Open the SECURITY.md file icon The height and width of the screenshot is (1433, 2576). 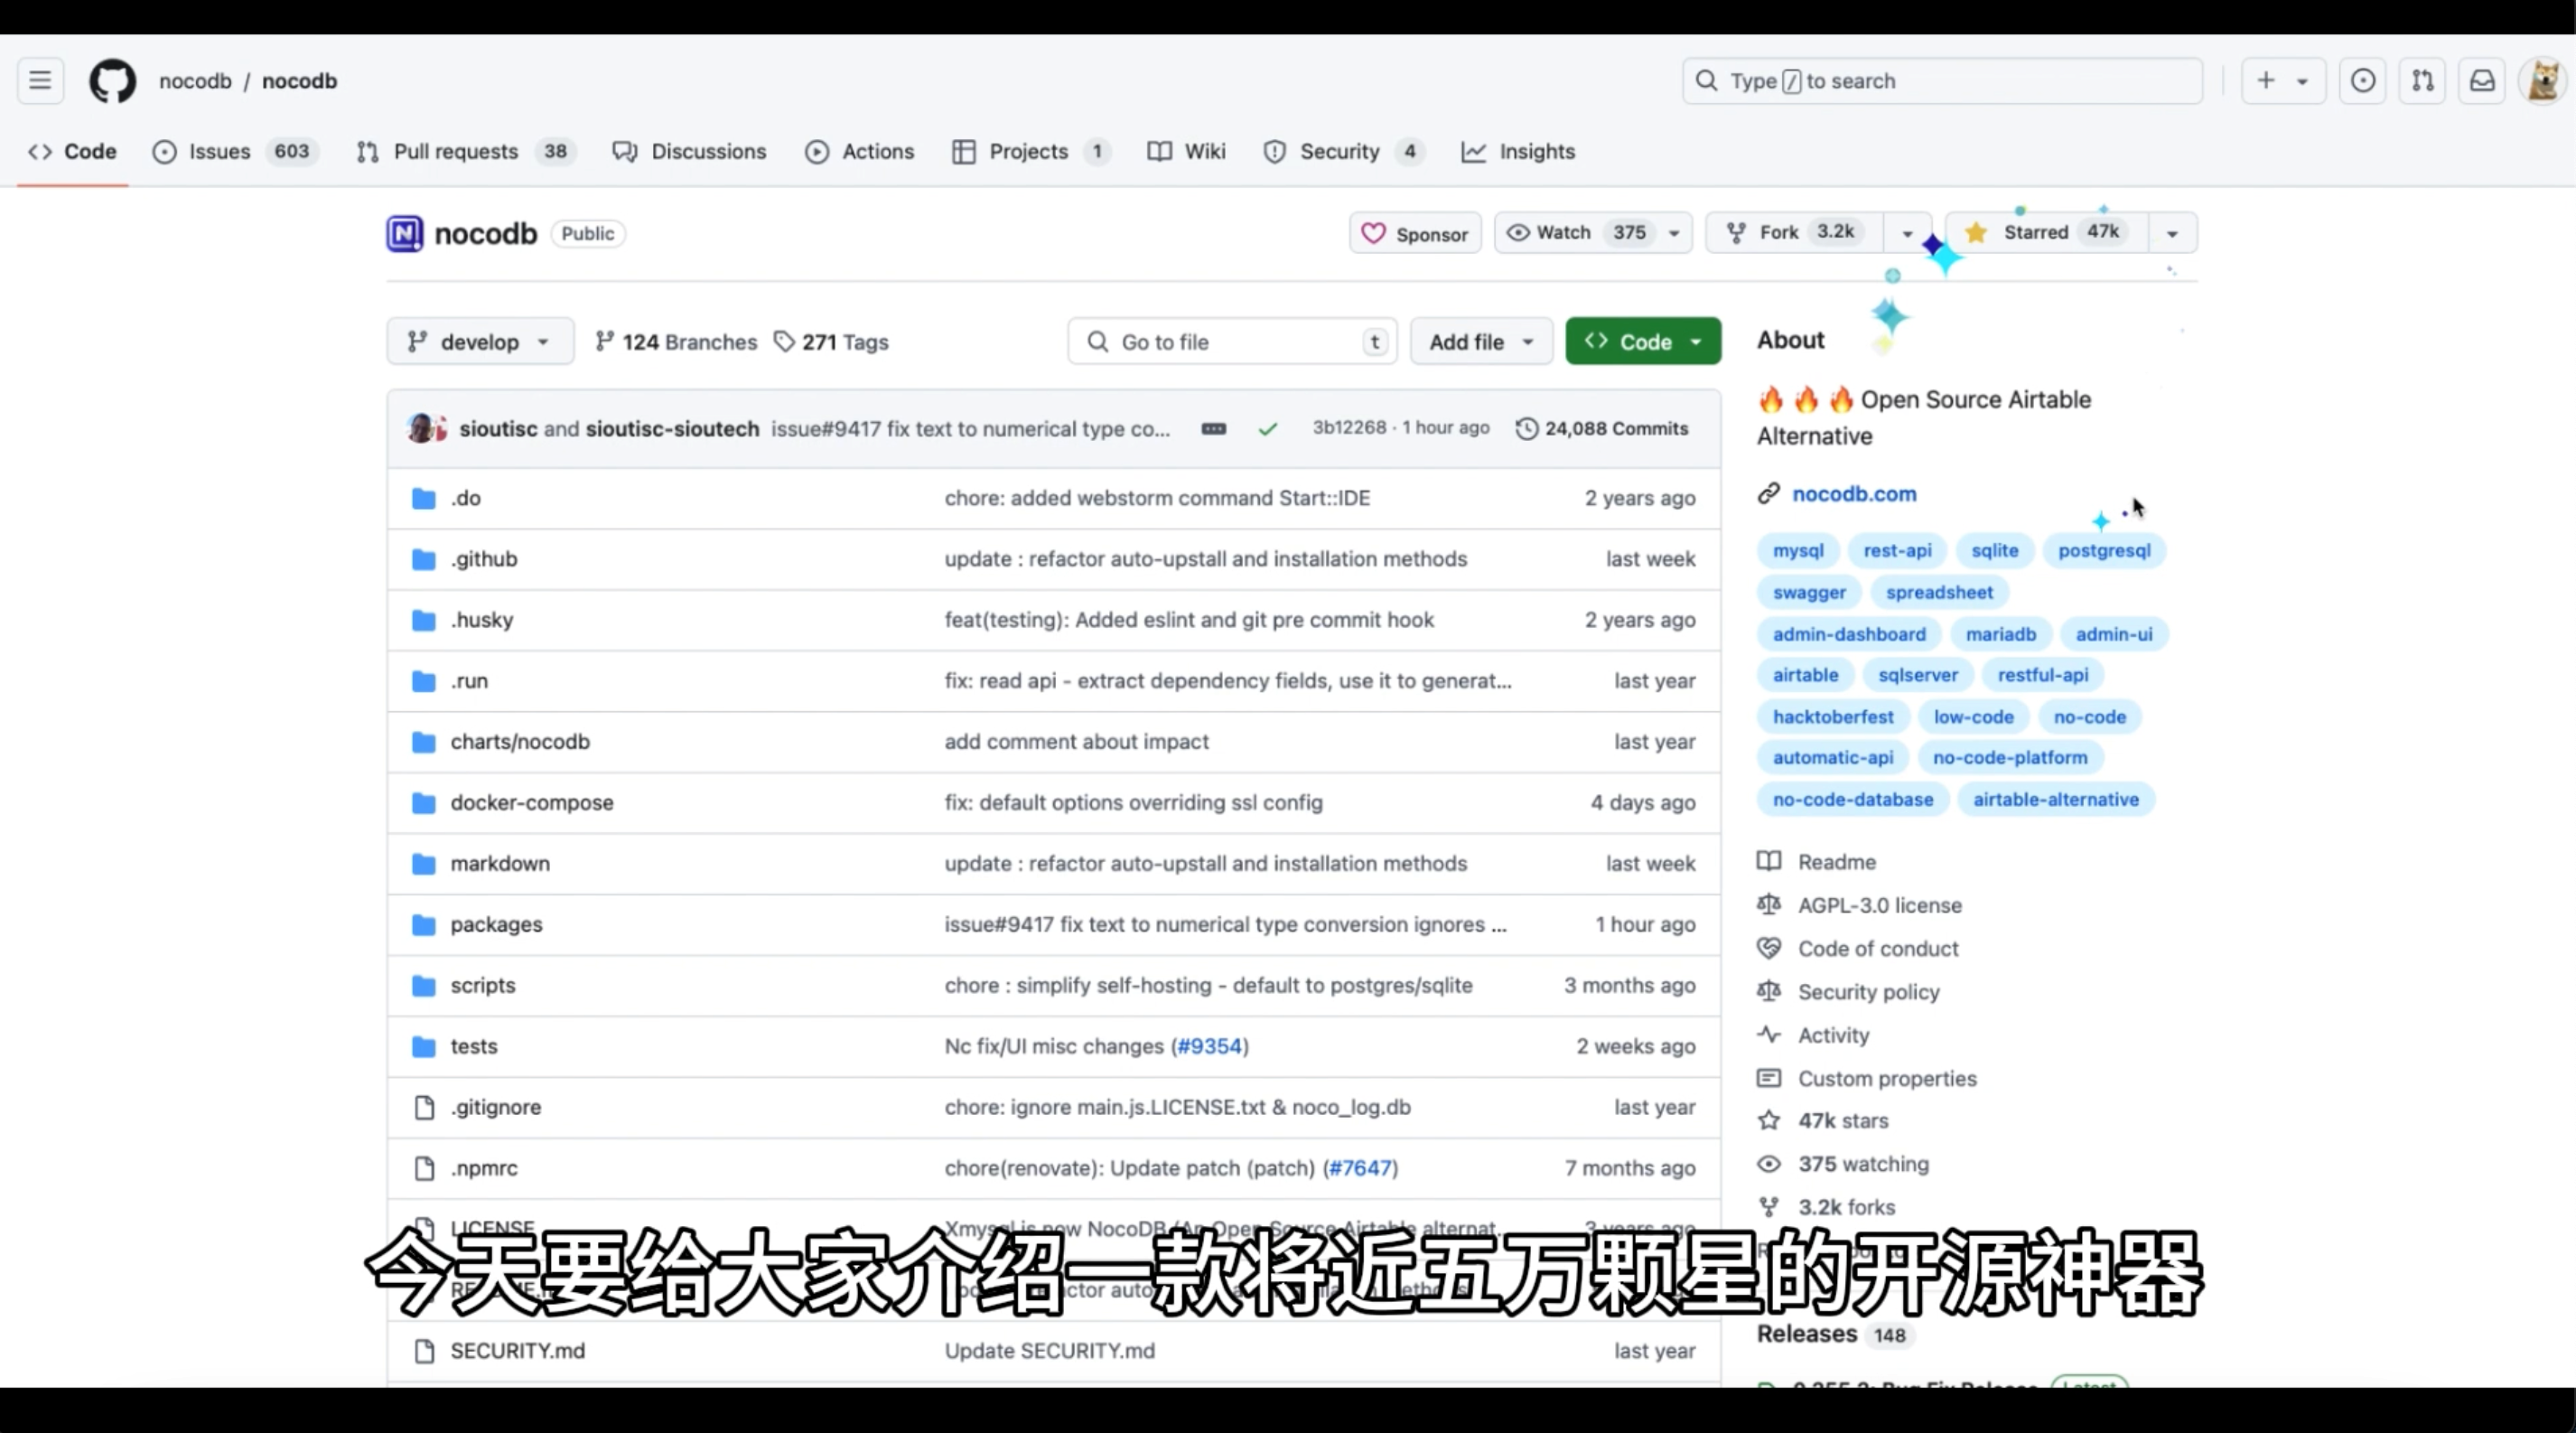click(424, 1351)
